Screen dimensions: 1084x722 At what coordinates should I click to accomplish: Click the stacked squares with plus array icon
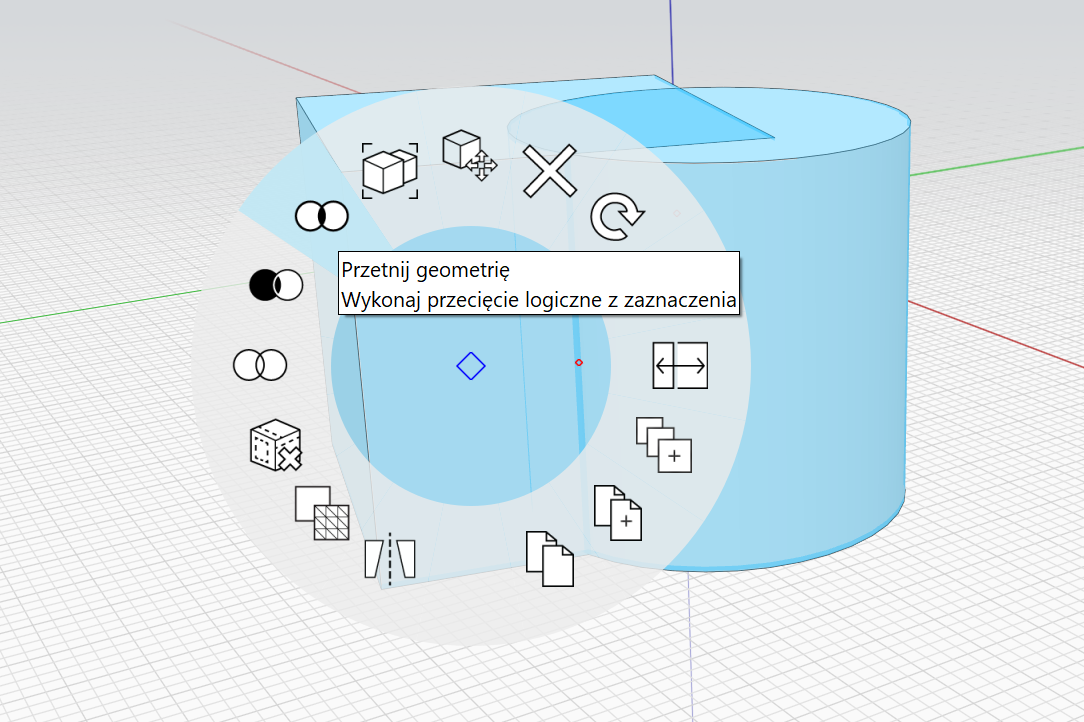click(x=664, y=445)
